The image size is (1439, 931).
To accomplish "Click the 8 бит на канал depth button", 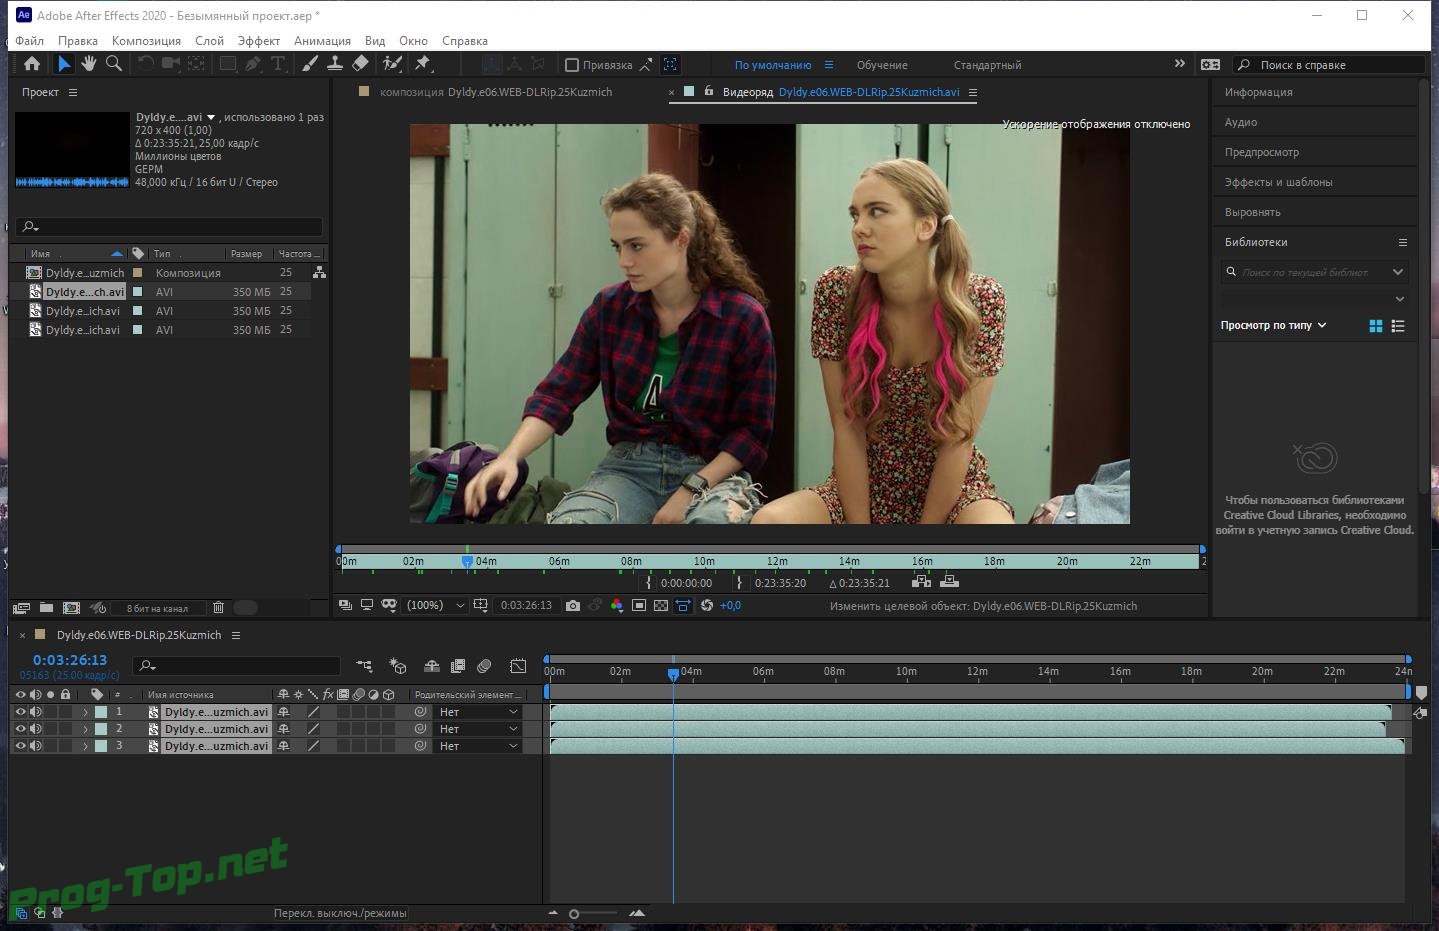I will coord(157,608).
